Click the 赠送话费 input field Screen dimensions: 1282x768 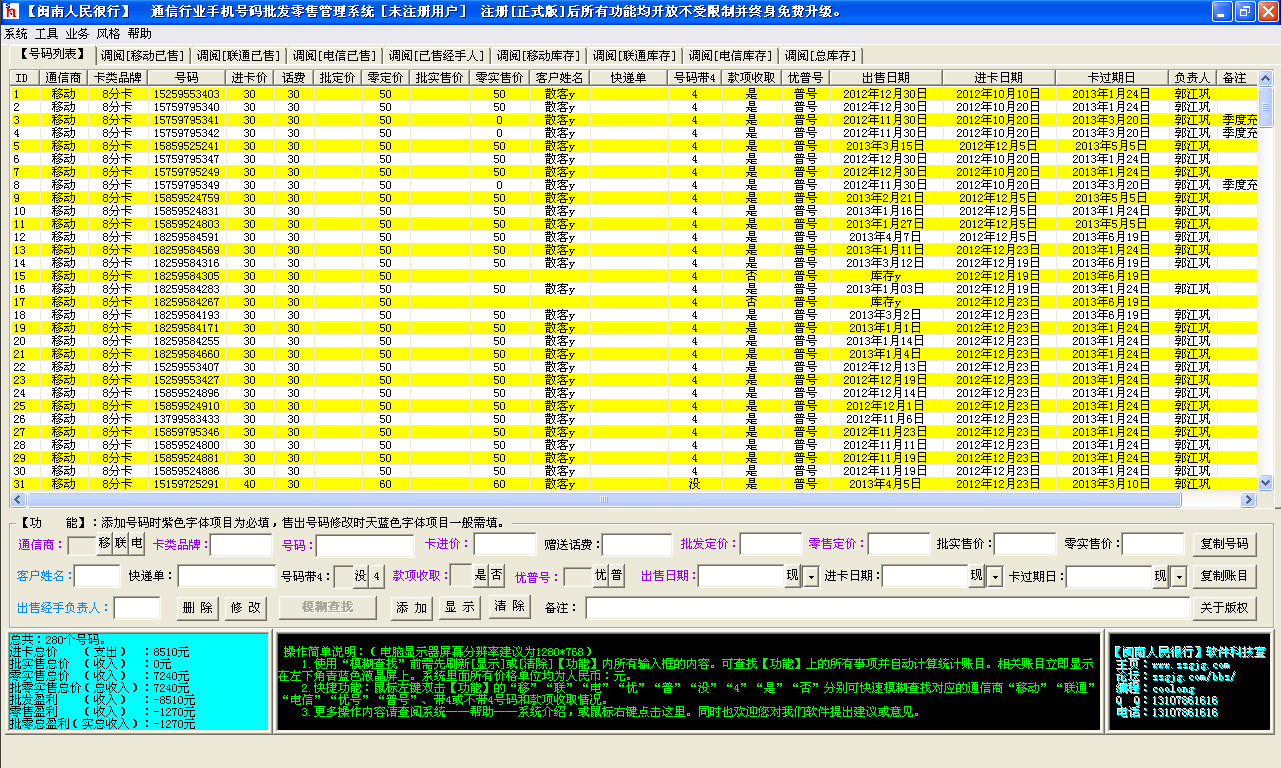tap(637, 545)
